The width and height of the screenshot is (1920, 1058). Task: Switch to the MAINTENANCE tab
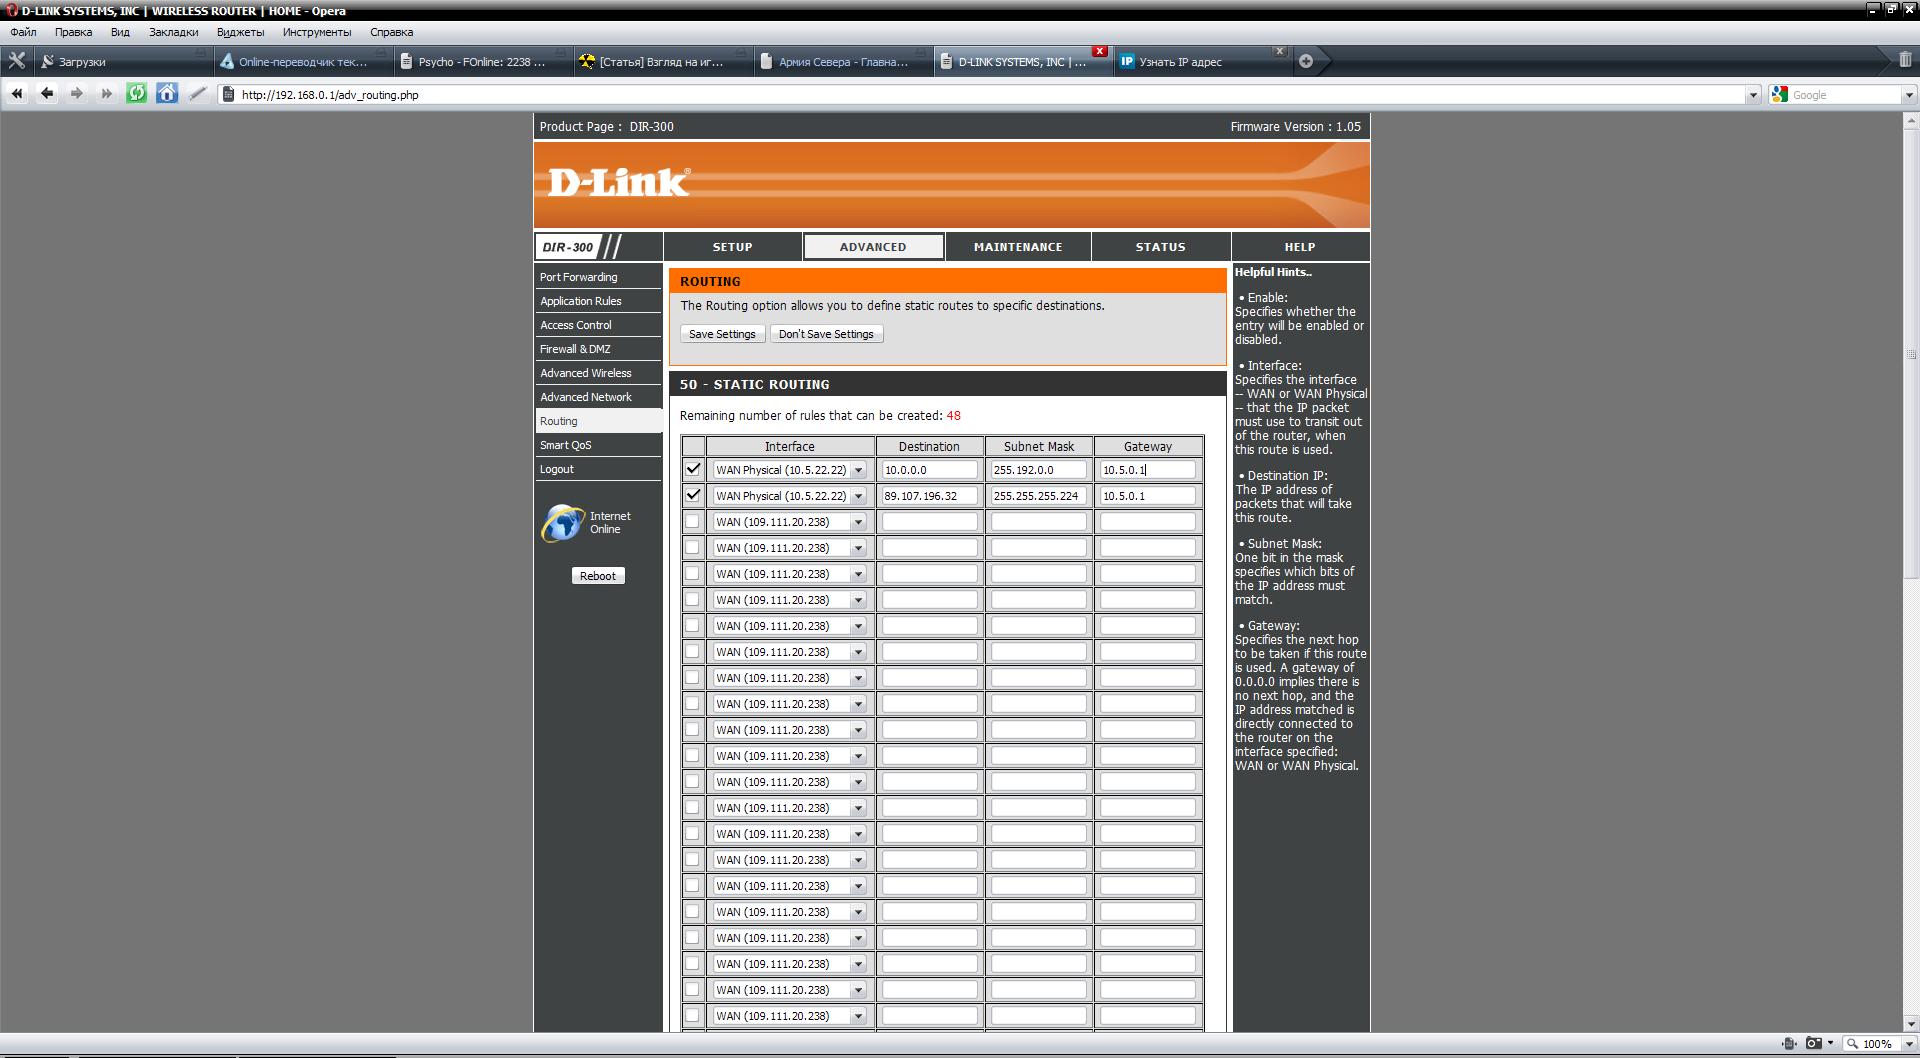click(x=1018, y=247)
